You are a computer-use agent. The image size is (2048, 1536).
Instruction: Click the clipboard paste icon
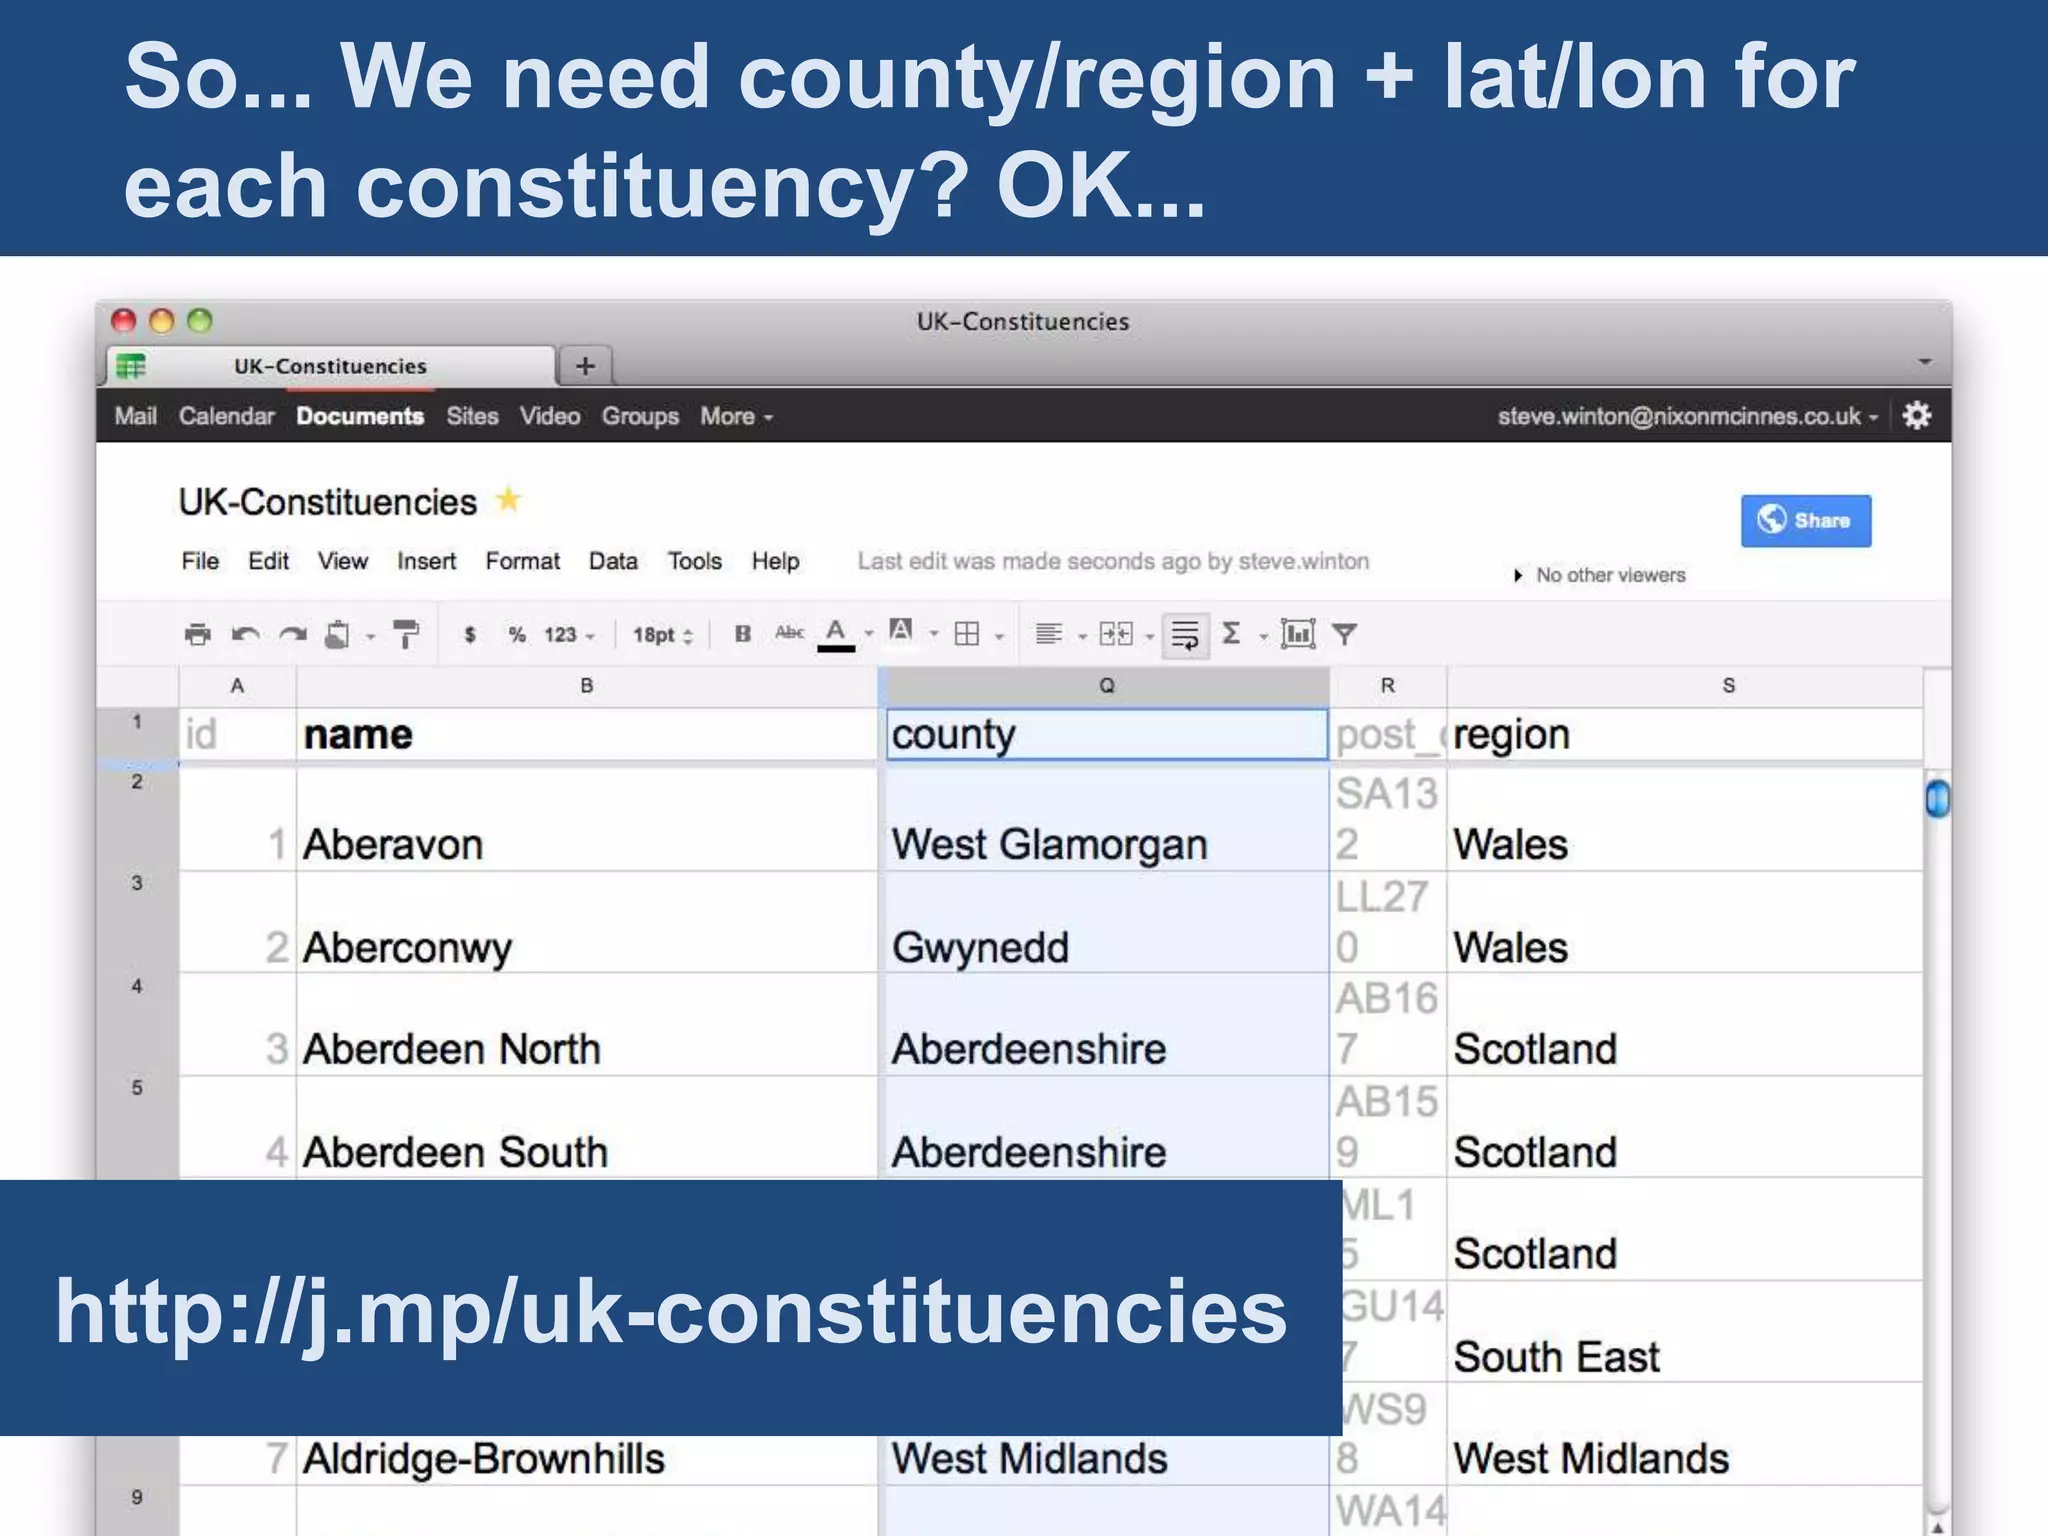[338, 634]
